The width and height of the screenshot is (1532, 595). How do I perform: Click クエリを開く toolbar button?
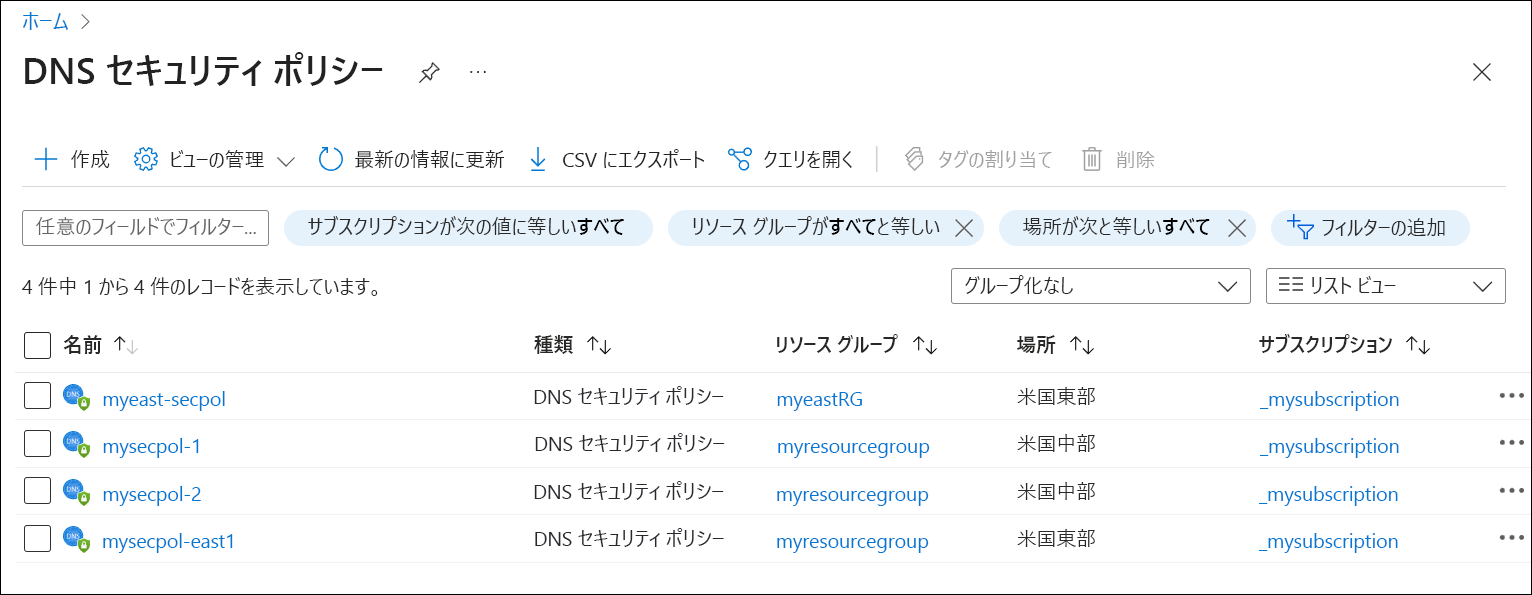[791, 159]
